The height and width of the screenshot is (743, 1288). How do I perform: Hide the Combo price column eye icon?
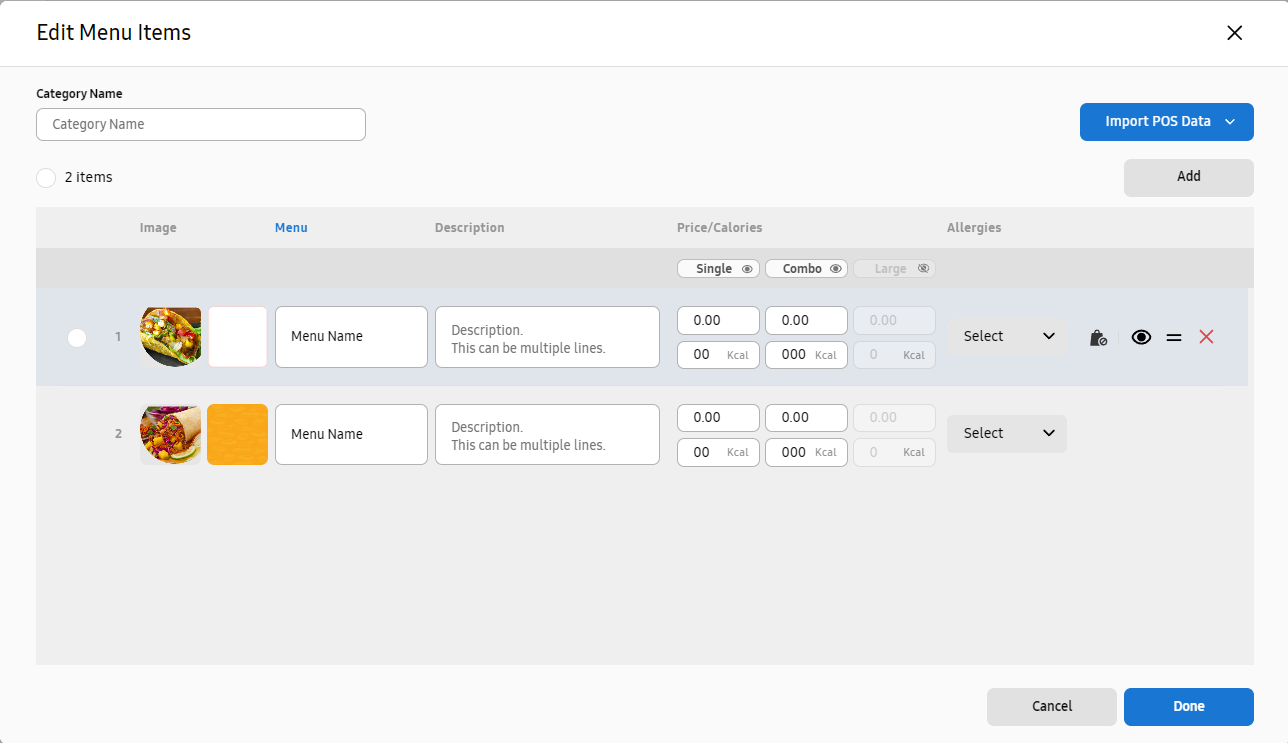(836, 269)
